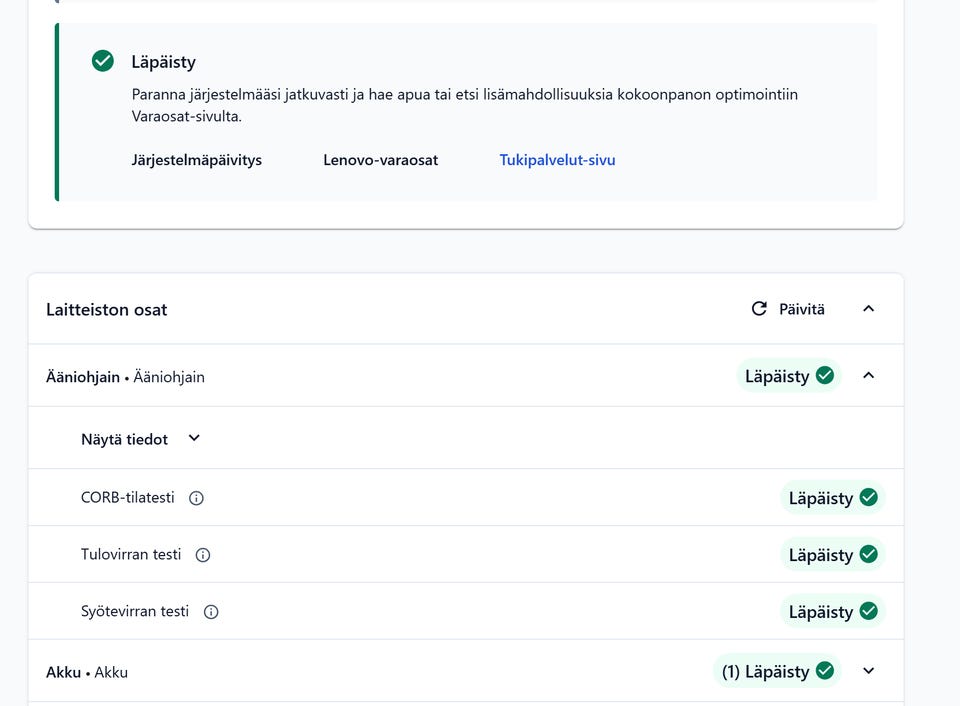Screen dimensions: 960x706
Task: Click the refresh icon next to Päivitä
Action: coord(759,309)
